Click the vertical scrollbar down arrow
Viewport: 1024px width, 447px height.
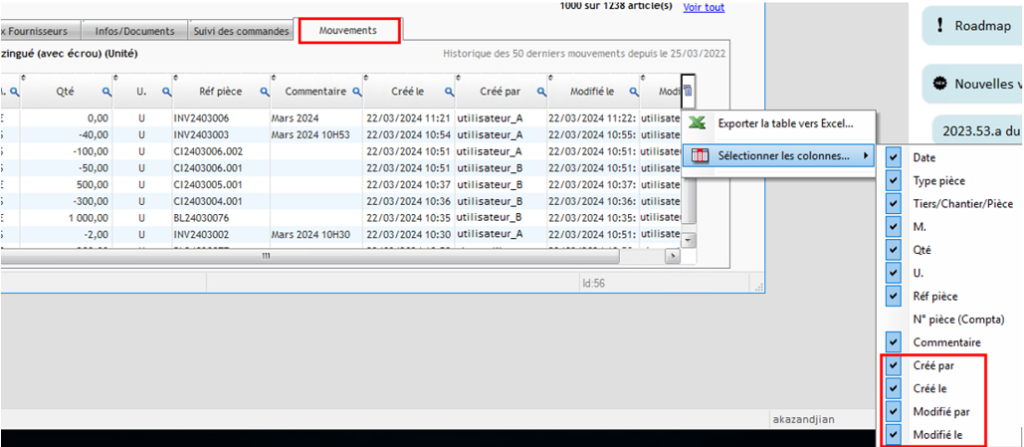[688, 240]
